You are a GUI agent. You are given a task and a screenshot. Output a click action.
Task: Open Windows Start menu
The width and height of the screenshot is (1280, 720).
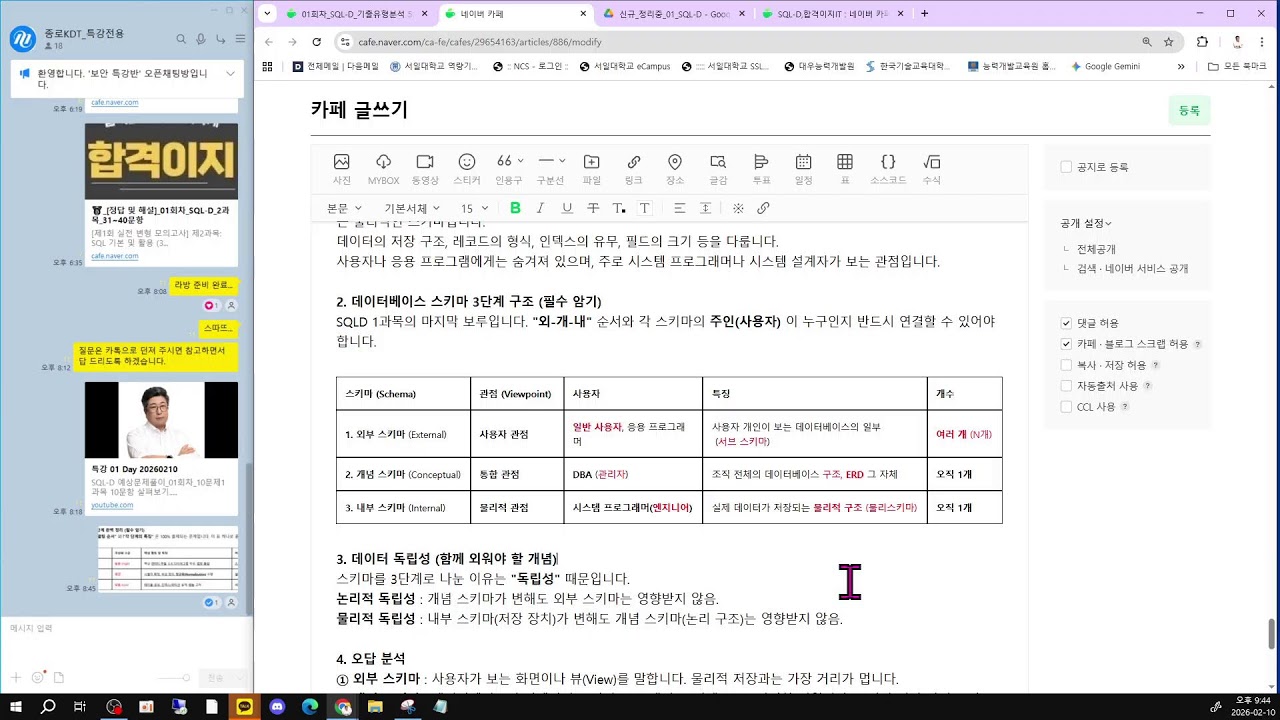tap(16, 706)
